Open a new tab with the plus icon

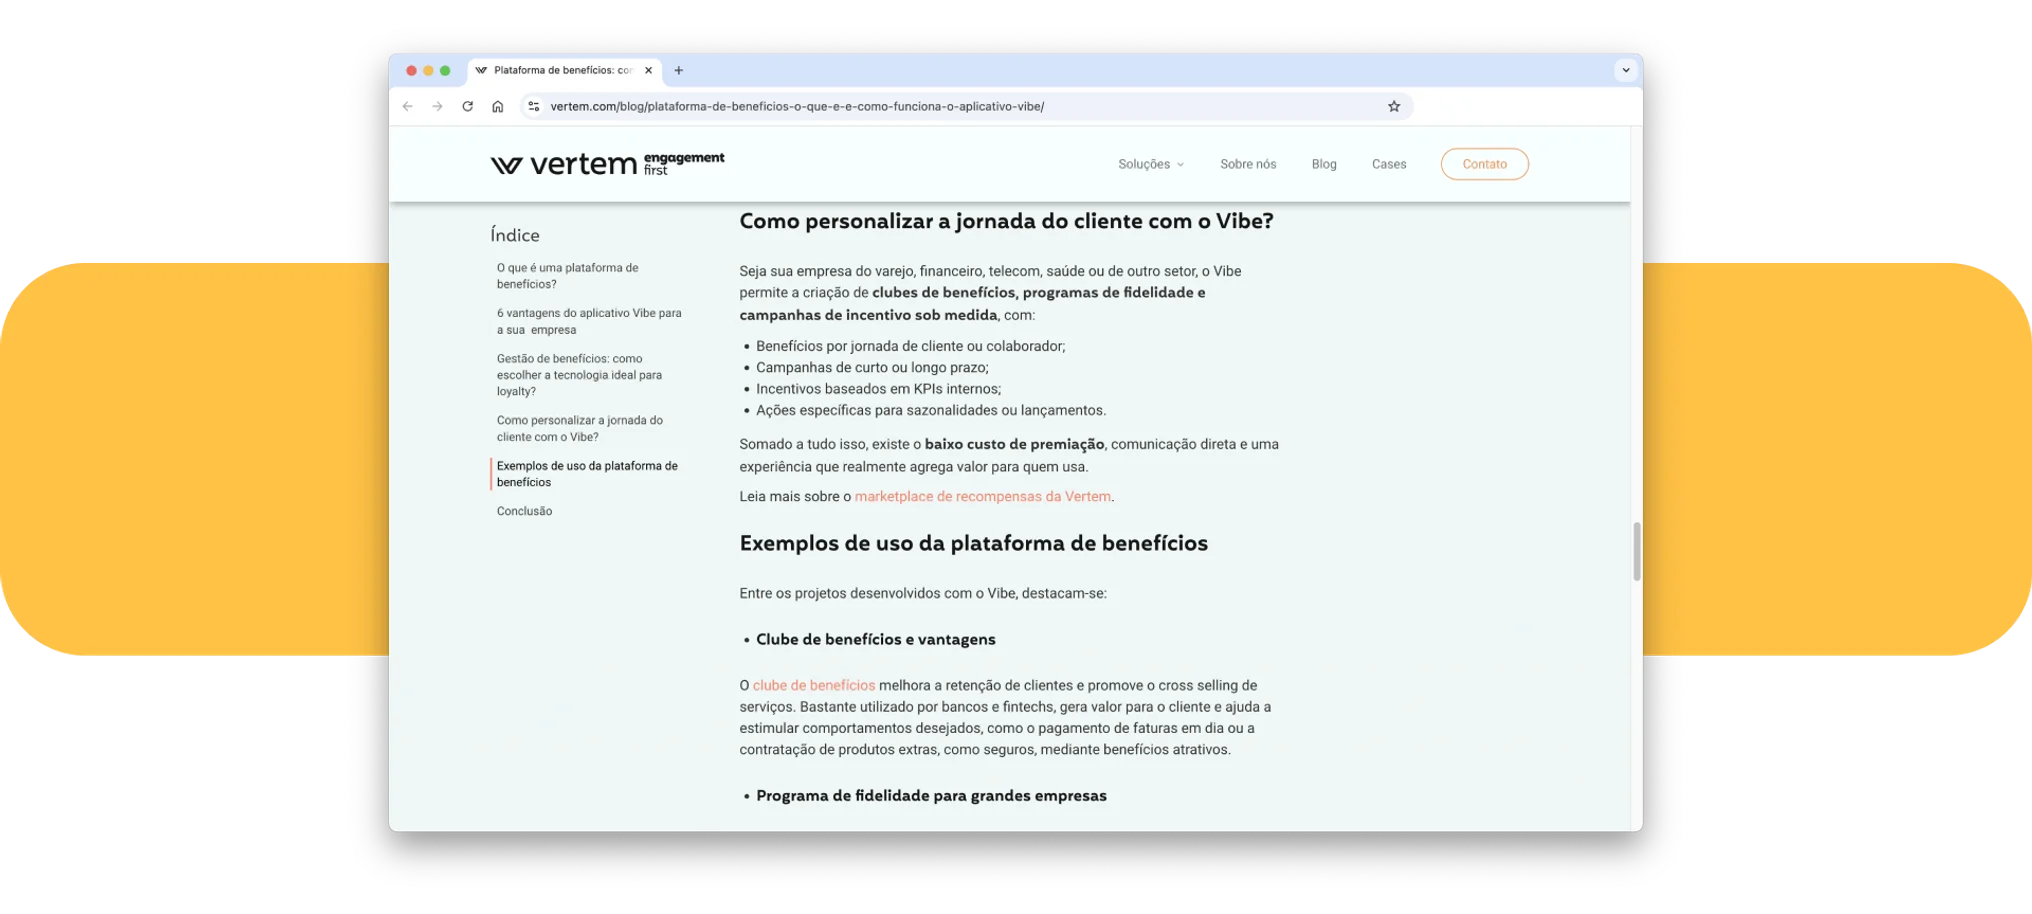point(679,70)
